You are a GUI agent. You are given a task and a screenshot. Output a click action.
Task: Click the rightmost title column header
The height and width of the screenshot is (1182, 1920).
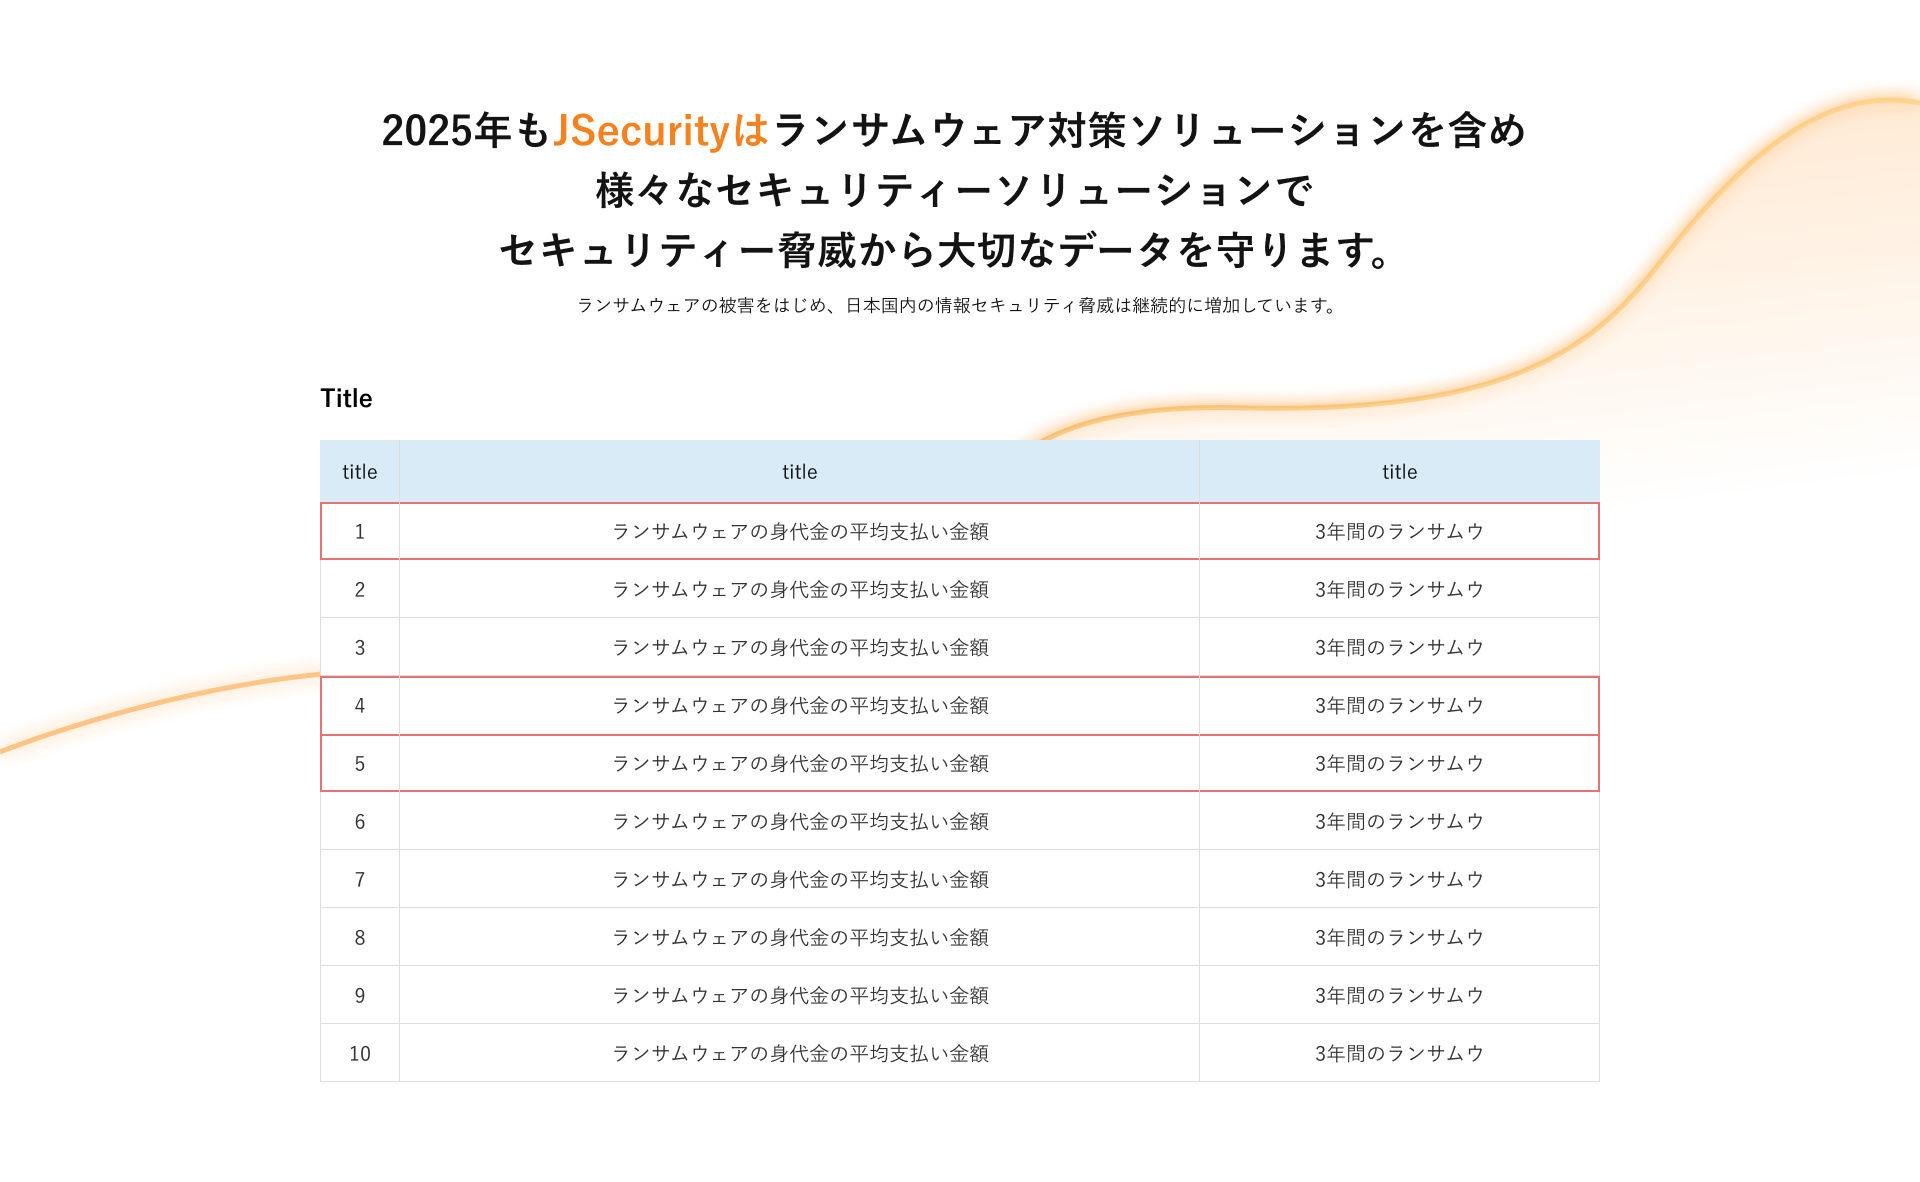tap(1399, 472)
